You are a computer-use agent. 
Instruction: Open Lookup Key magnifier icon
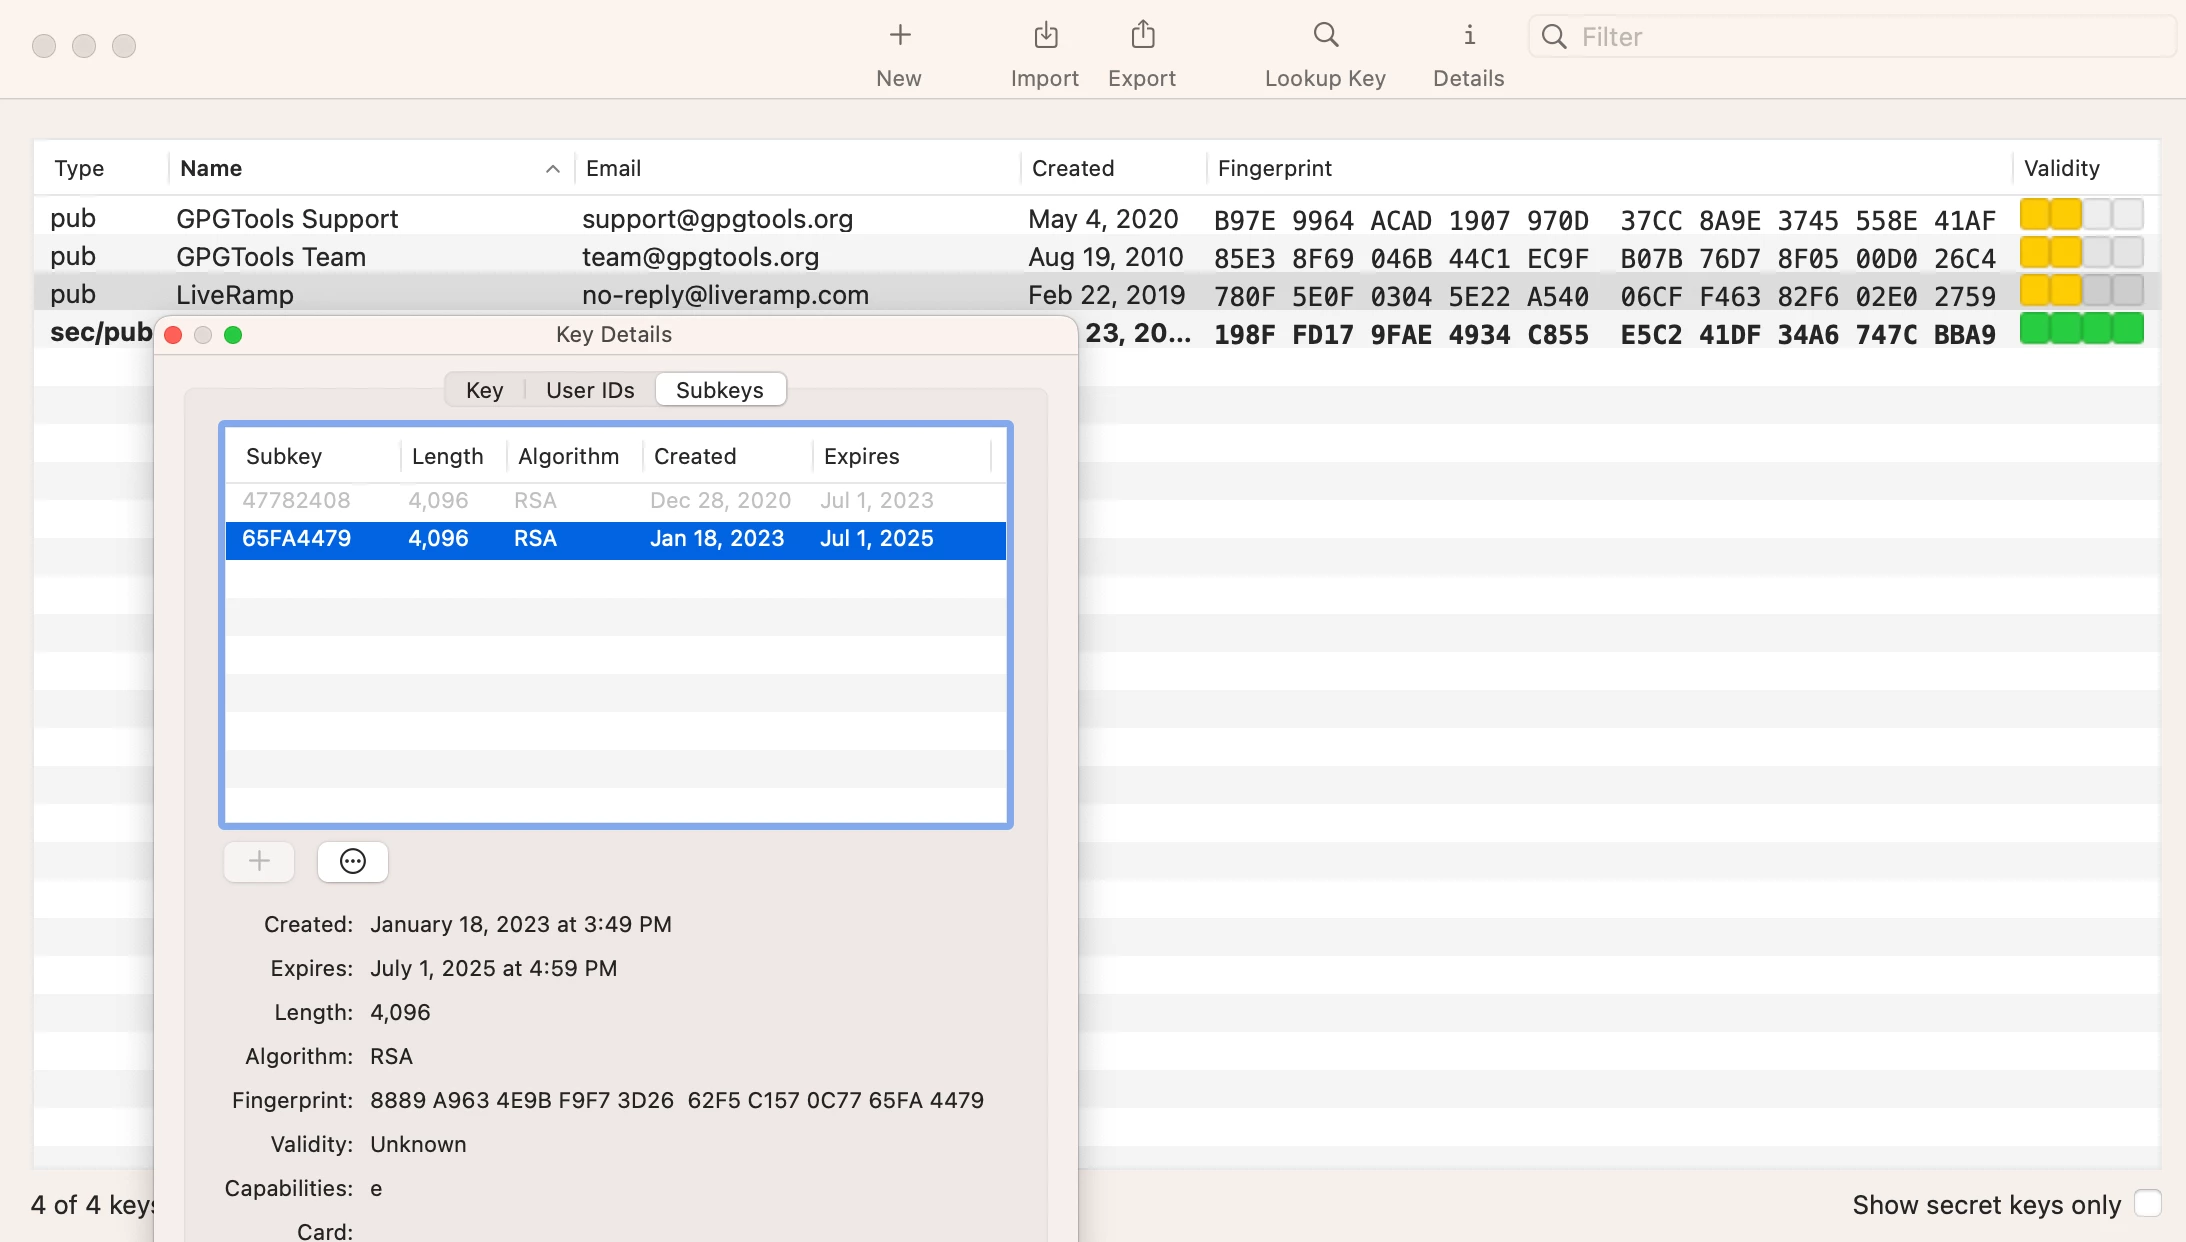[x=1325, y=36]
